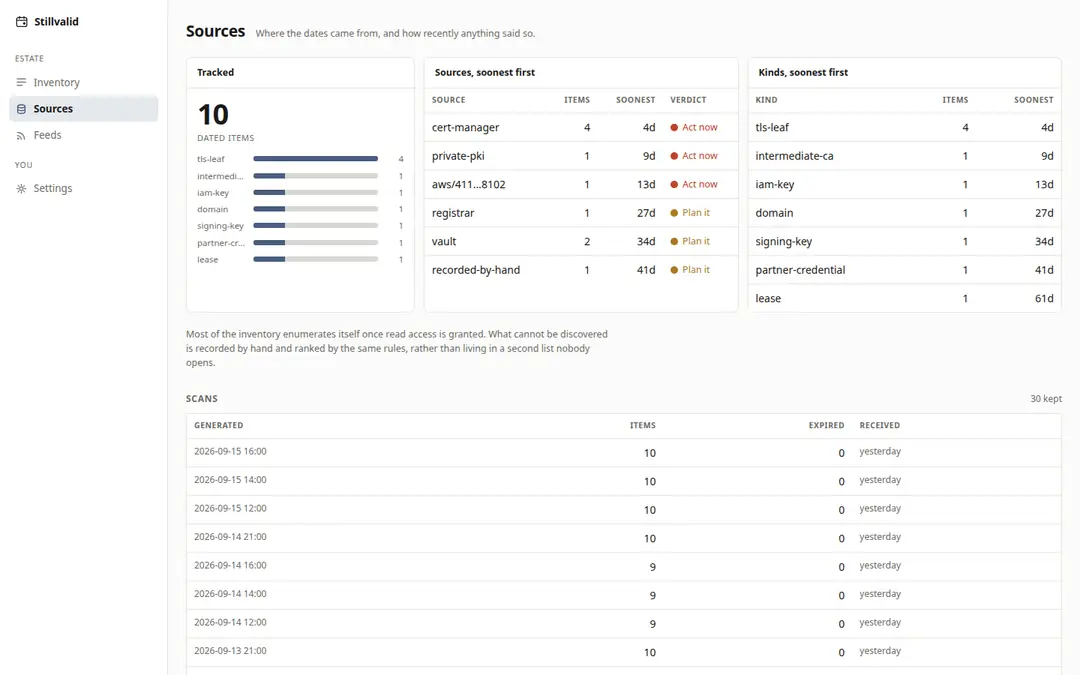Go to Feeds in sidebar
Image resolution: width=1080 pixels, height=675 pixels.
point(83,136)
